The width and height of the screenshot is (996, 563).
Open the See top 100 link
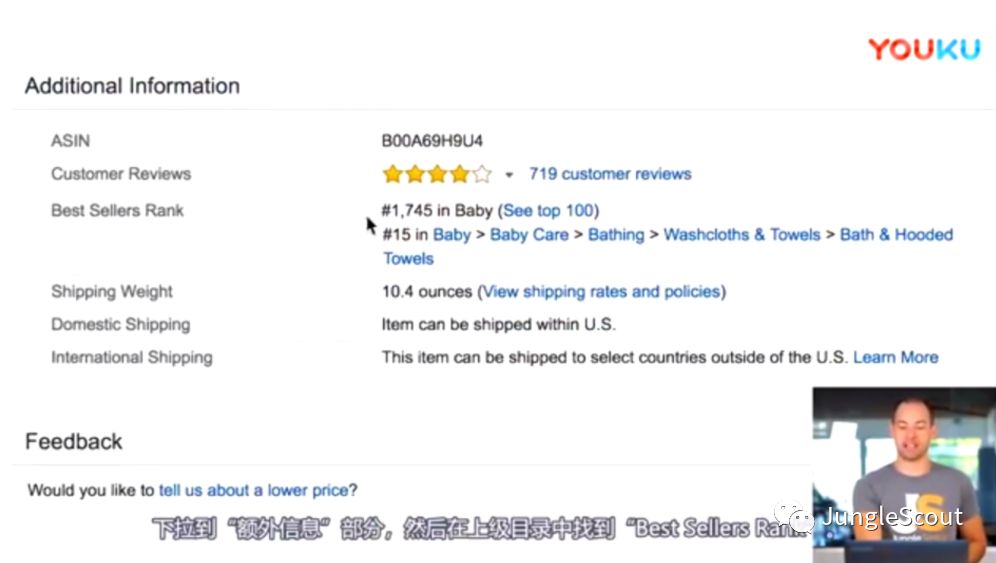coord(548,210)
